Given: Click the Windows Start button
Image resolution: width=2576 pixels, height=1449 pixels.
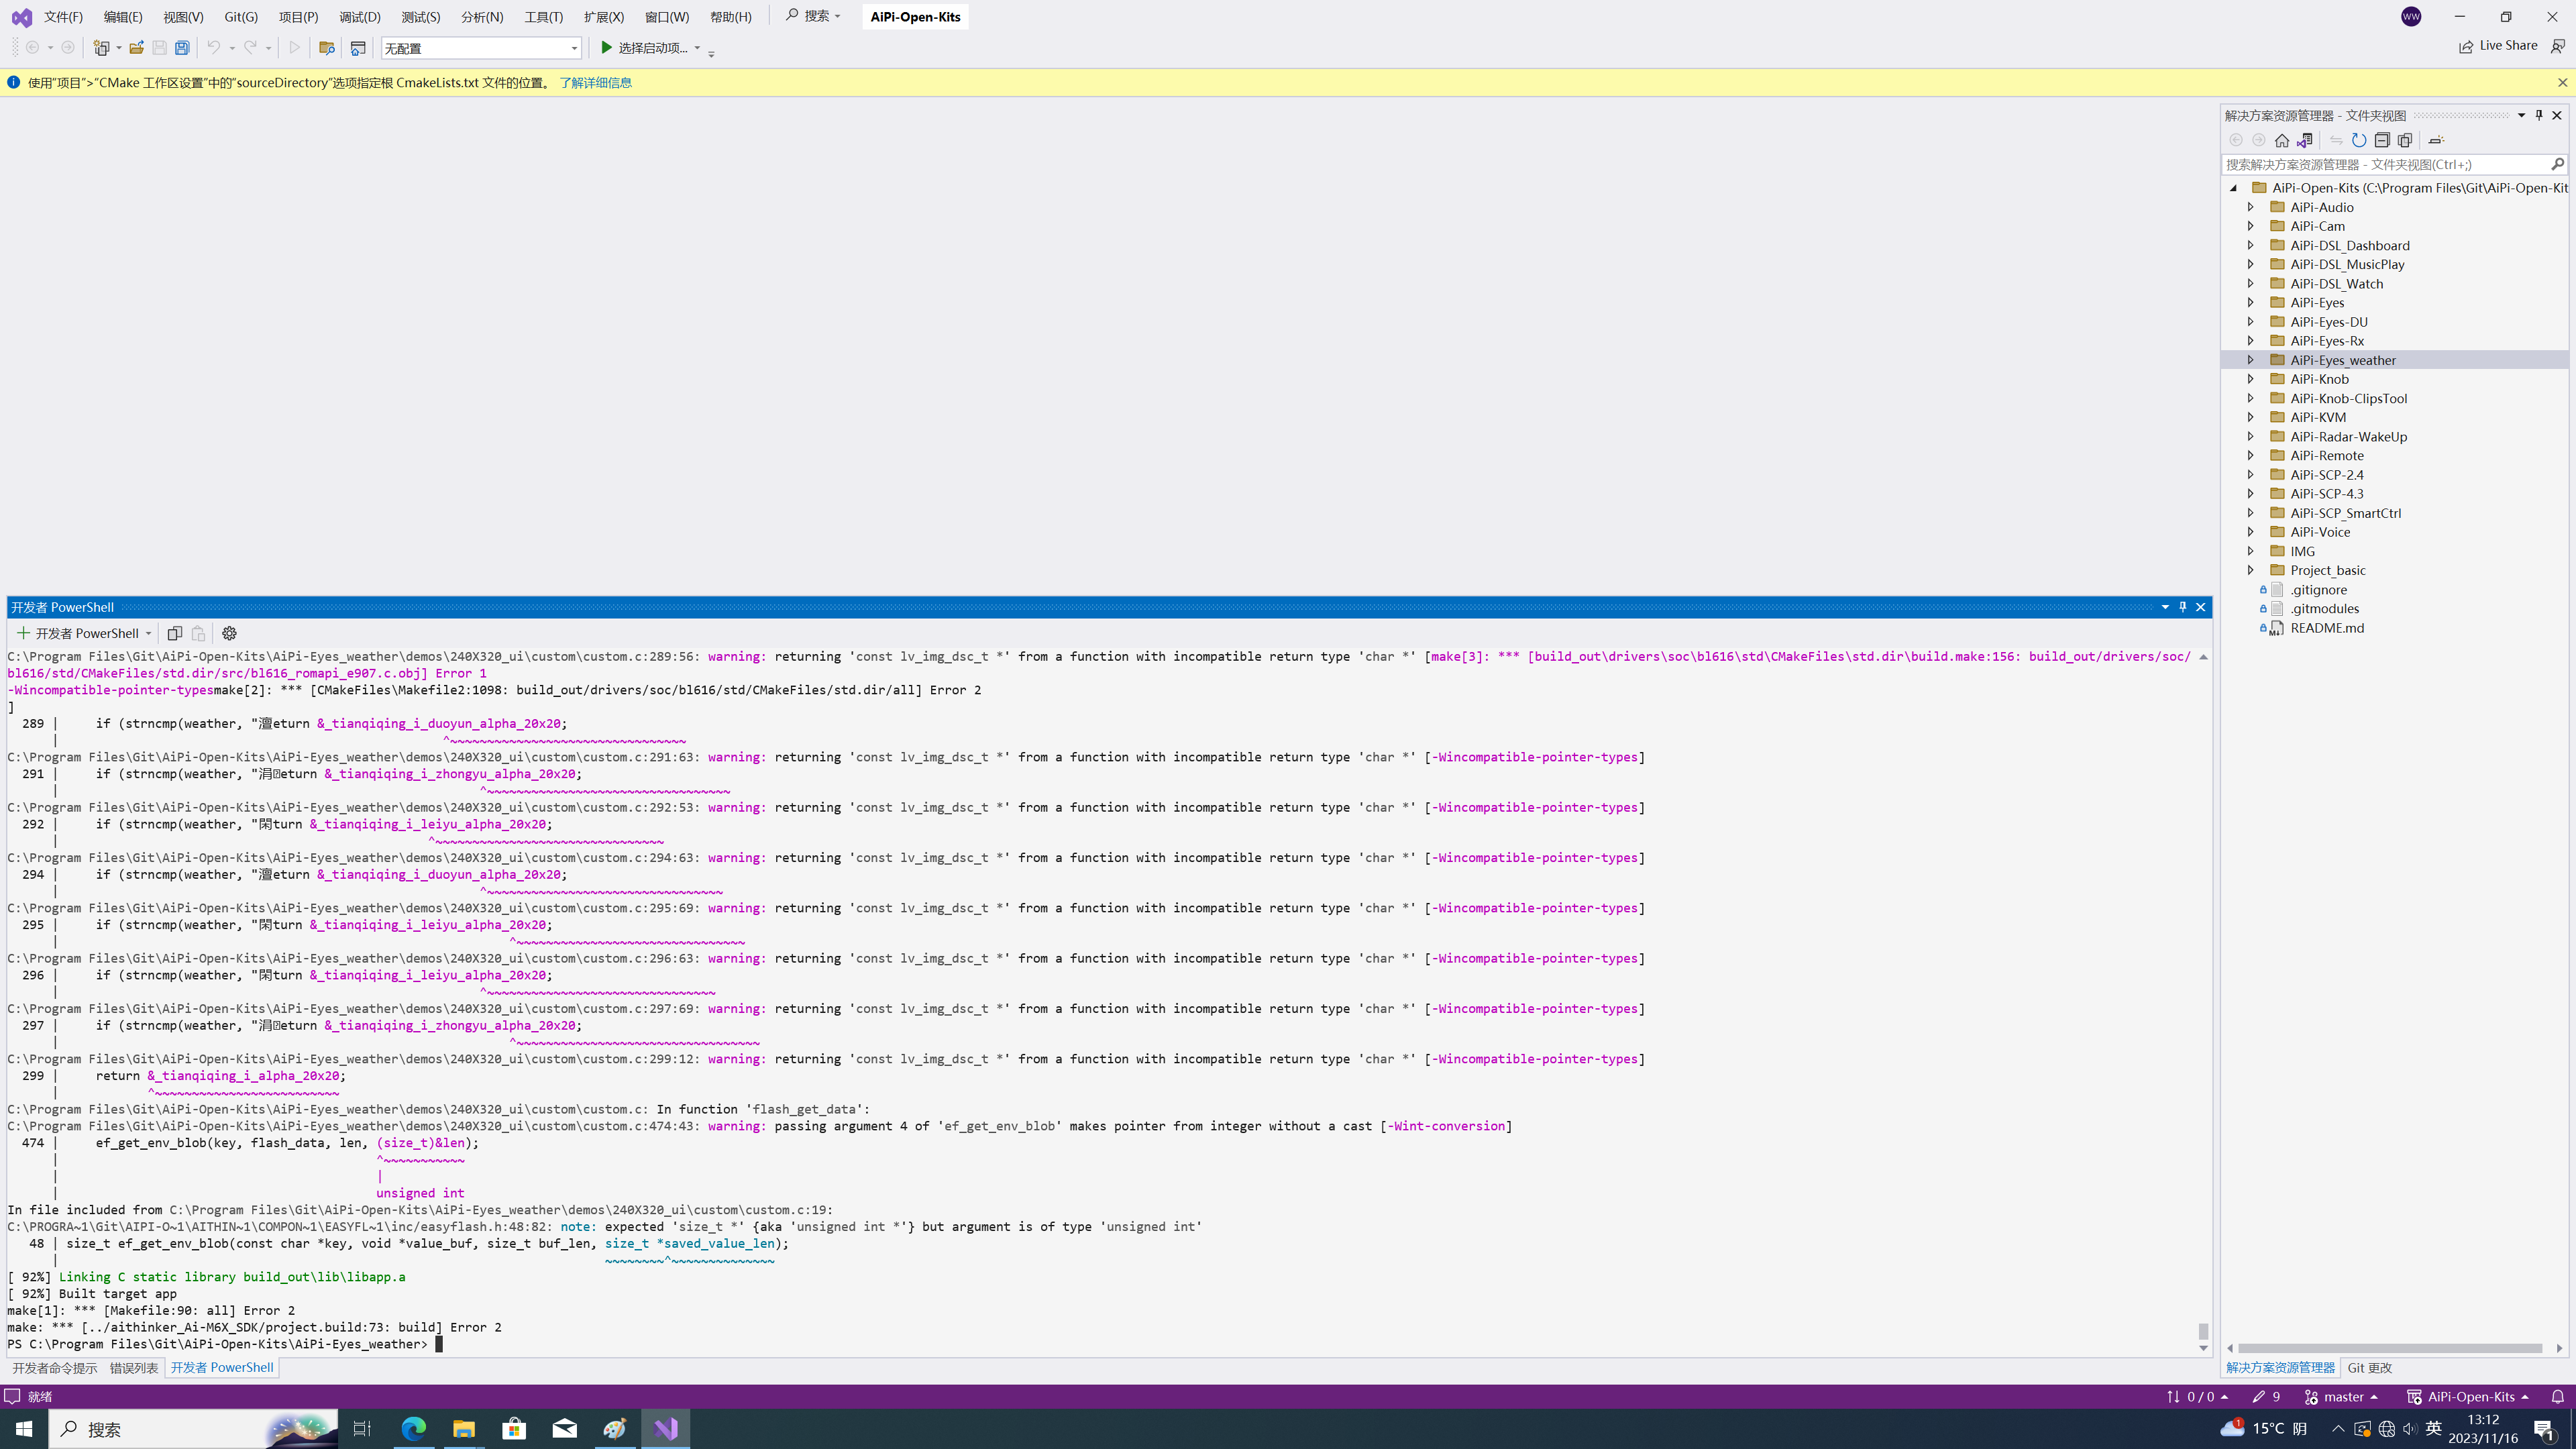Looking at the screenshot, I should 24,1429.
